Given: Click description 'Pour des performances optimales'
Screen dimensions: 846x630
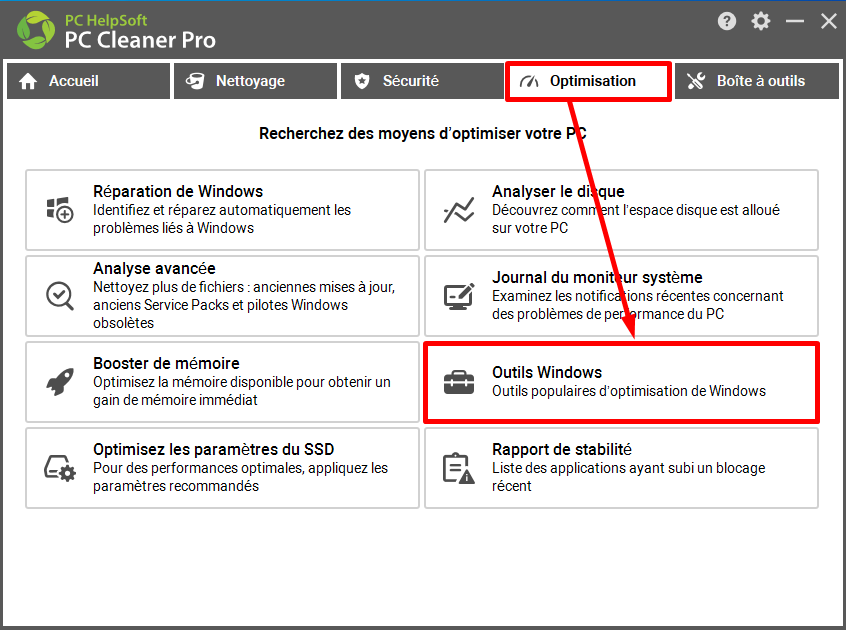Looking at the screenshot, I should 240,477.
